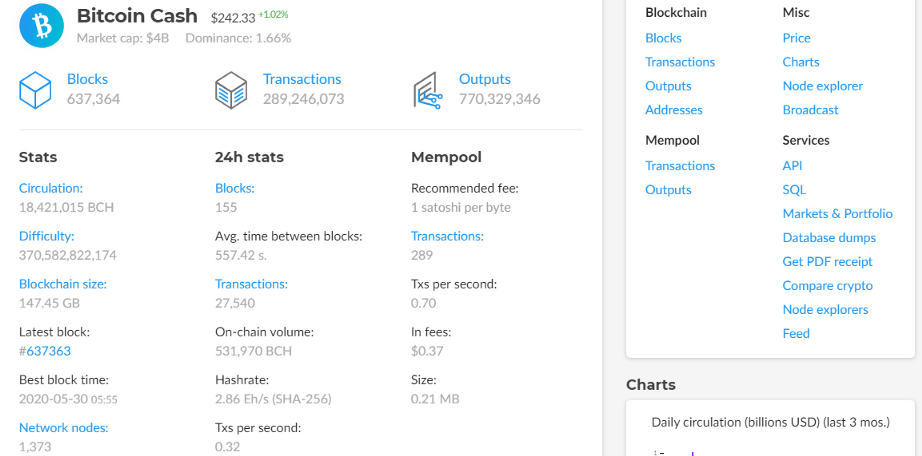The width and height of the screenshot is (922, 456).
Task: Open the Circulation stat link
Action: tap(51, 188)
